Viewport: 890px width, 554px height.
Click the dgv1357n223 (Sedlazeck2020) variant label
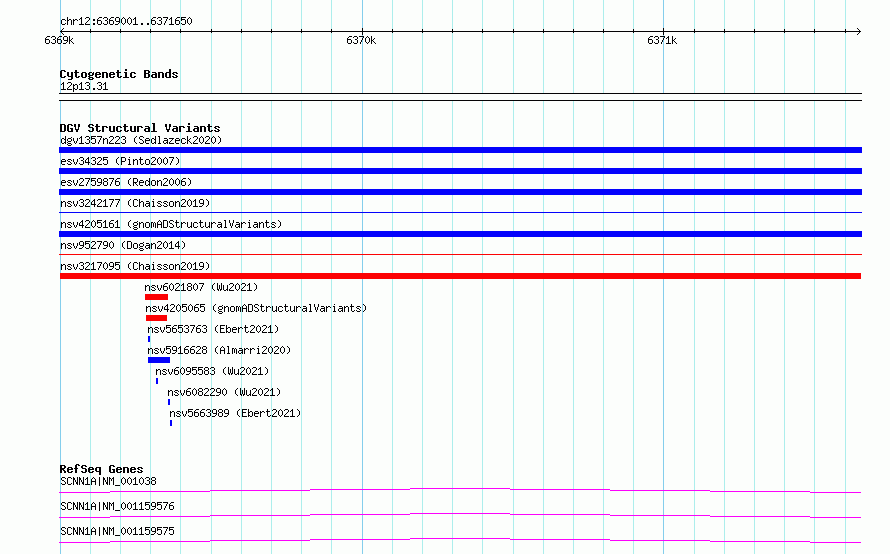(x=141, y=140)
